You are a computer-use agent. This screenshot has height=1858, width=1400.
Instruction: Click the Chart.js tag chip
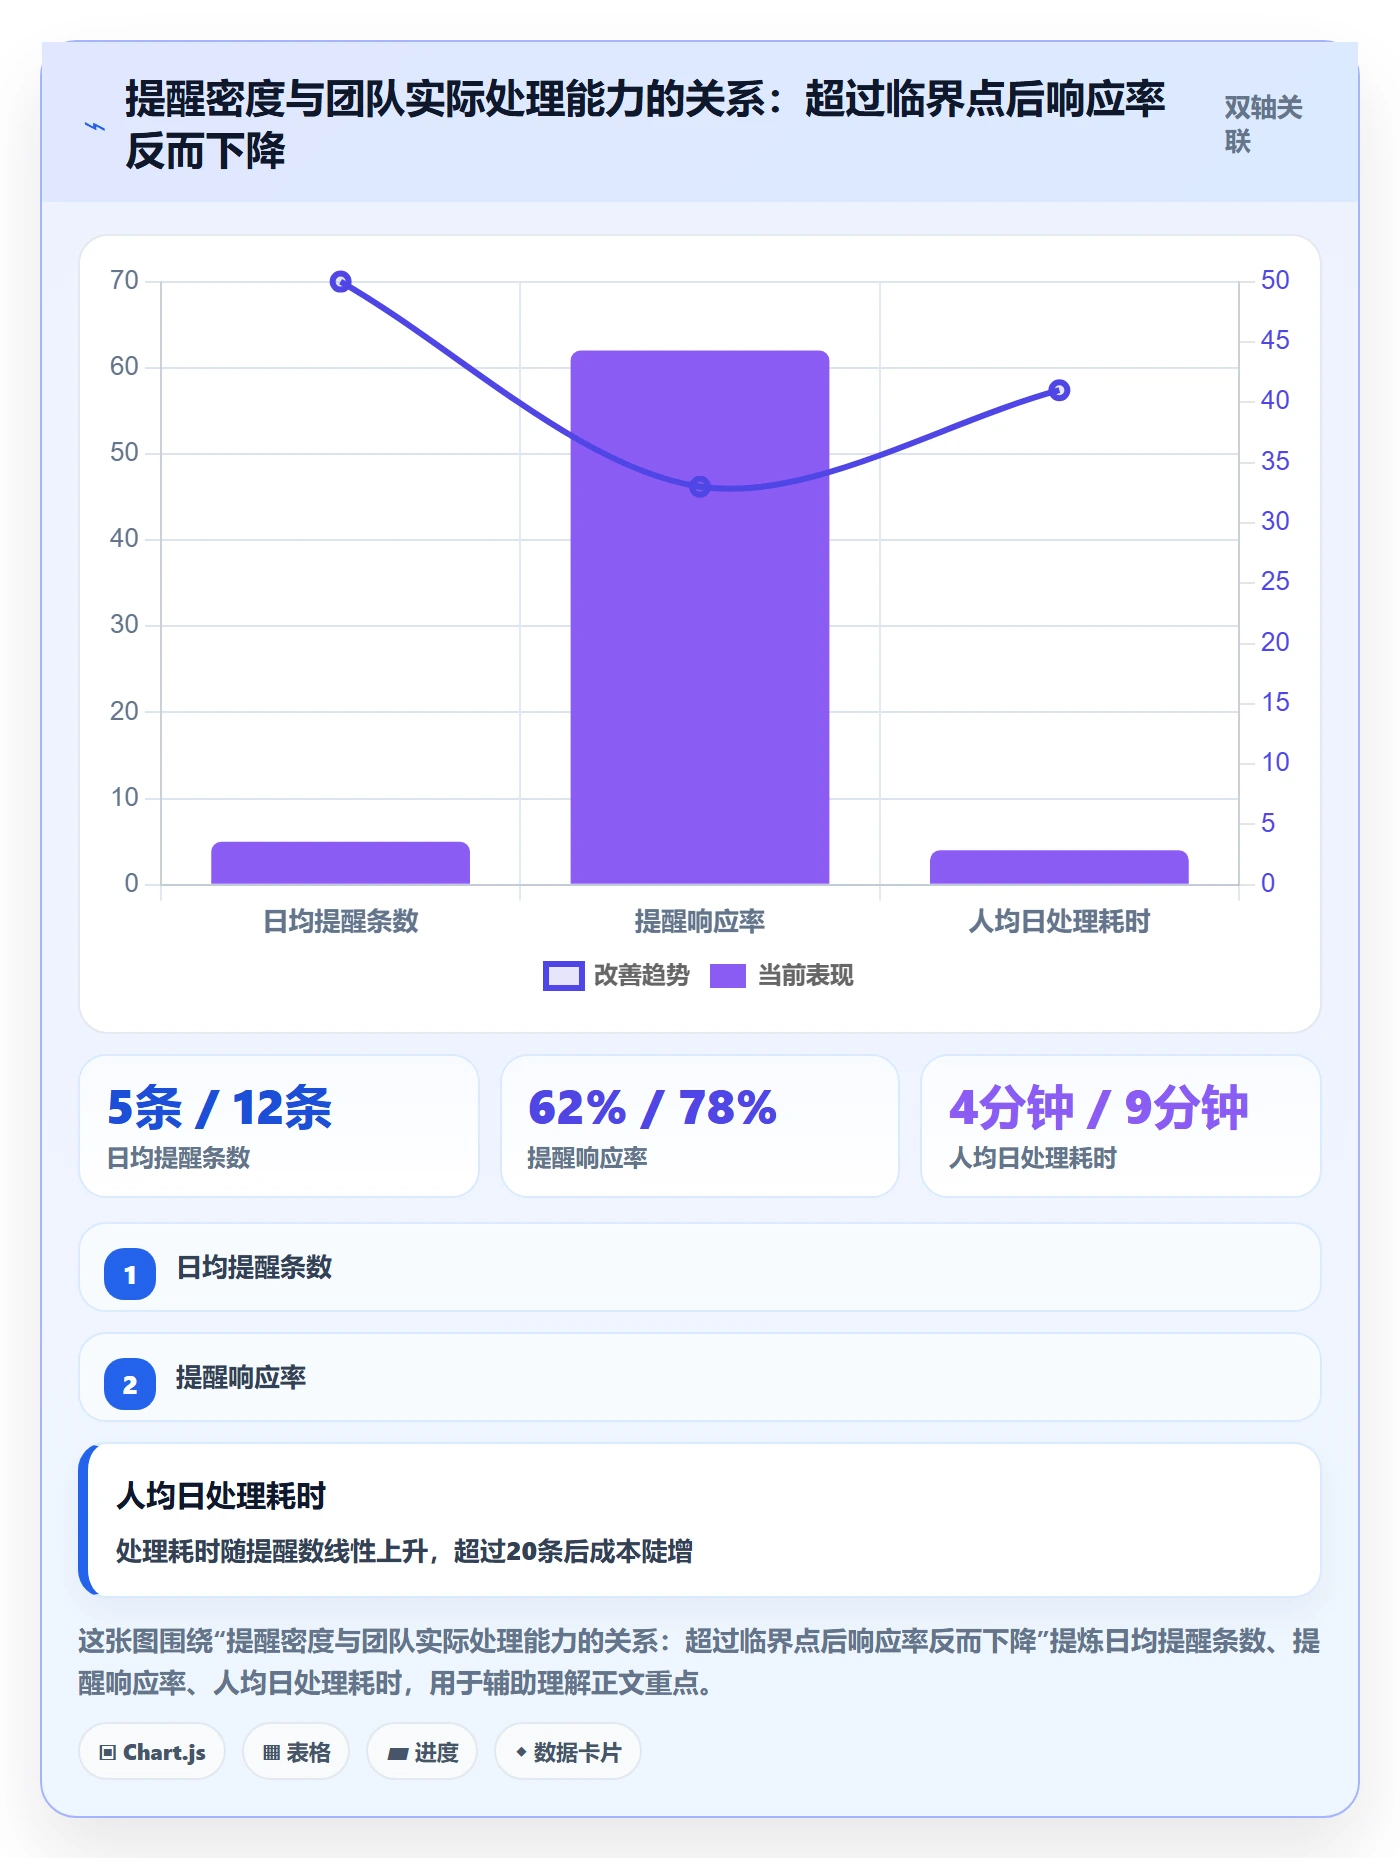point(152,1752)
